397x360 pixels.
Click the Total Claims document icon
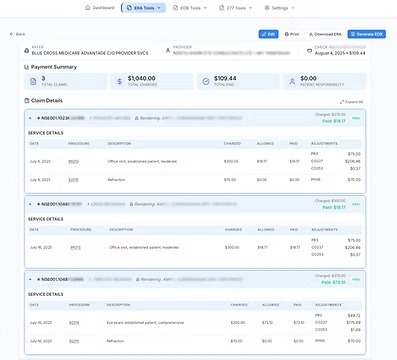(x=33, y=81)
